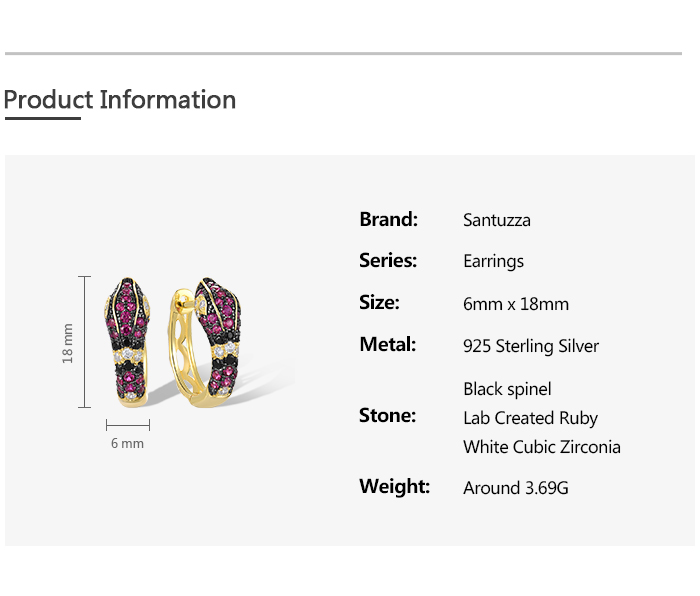700x596 pixels.
Task: Click the Metal label
Action: [x=387, y=345]
